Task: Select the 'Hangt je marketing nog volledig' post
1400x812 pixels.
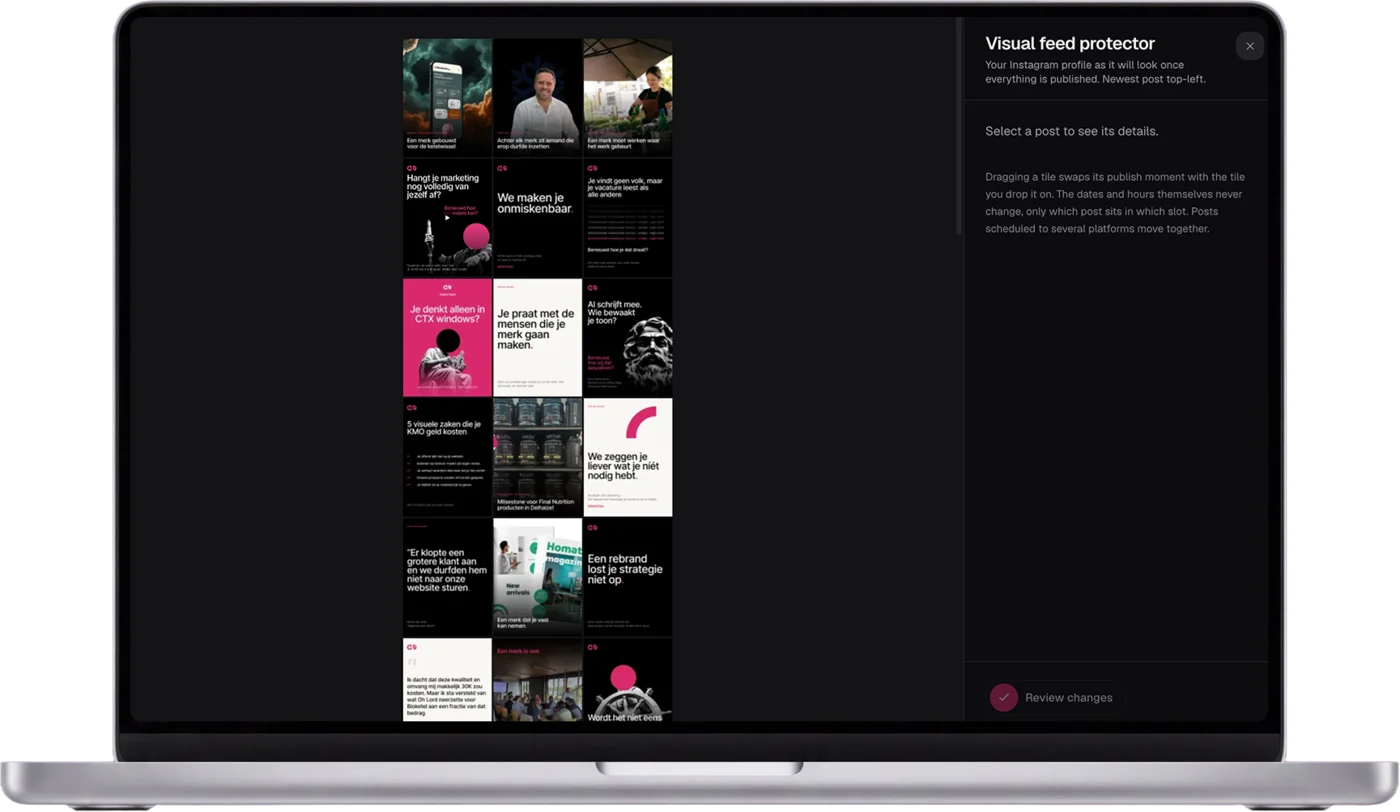Action: [447, 217]
